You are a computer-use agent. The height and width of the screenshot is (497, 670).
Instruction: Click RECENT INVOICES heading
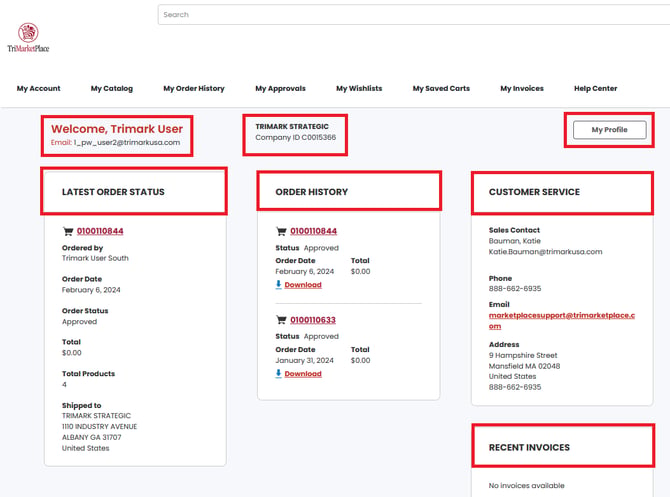tap(529, 447)
